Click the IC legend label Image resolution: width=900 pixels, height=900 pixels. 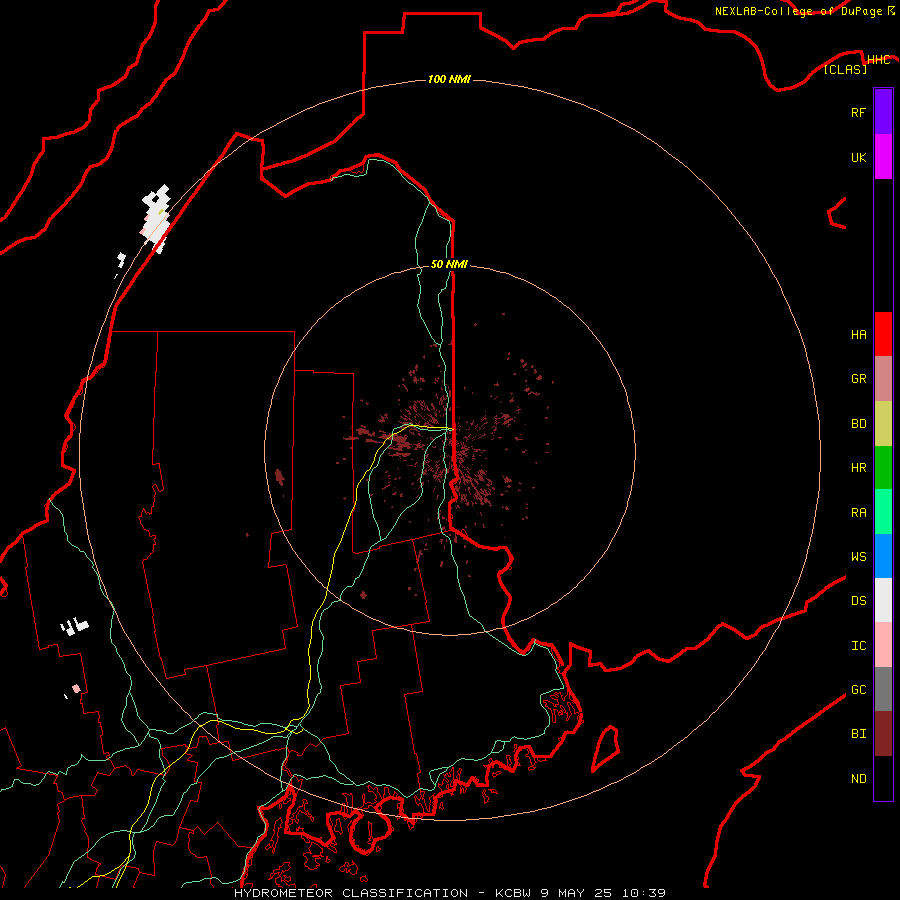pos(858,646)
